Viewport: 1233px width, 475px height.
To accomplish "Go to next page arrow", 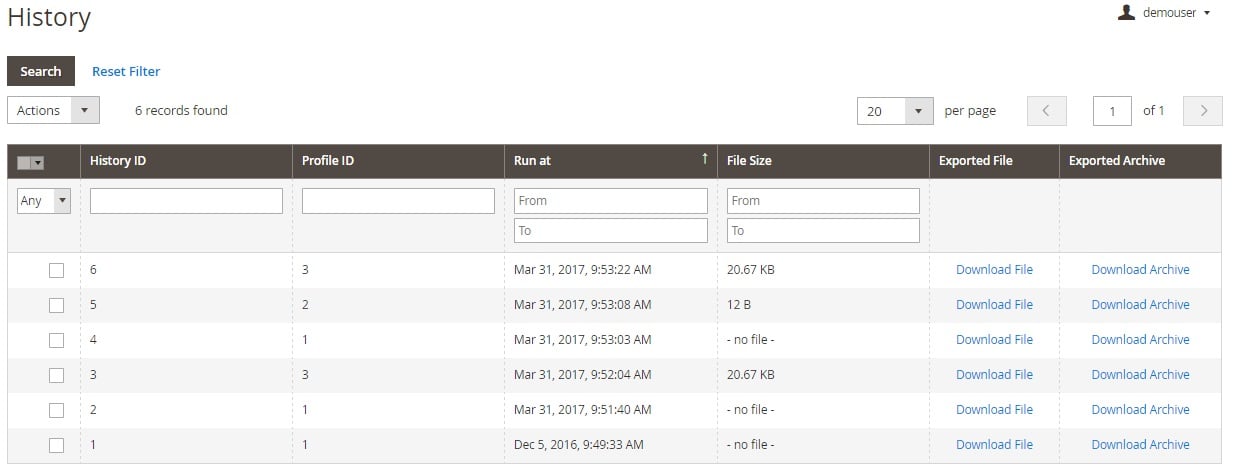I will (1203, 111).
